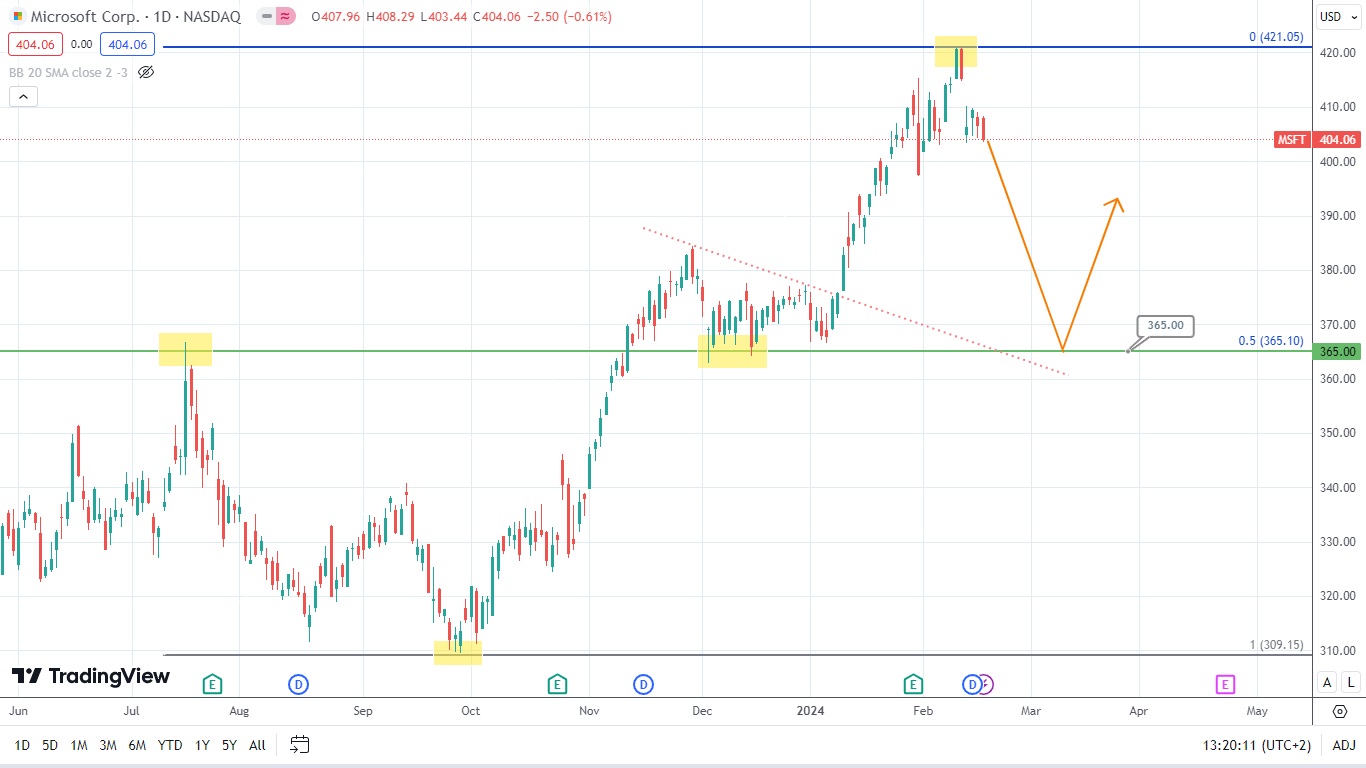This screenshot has height=768, width=1366.
Task: Click the TradingView logo
Action: (91, 676)
